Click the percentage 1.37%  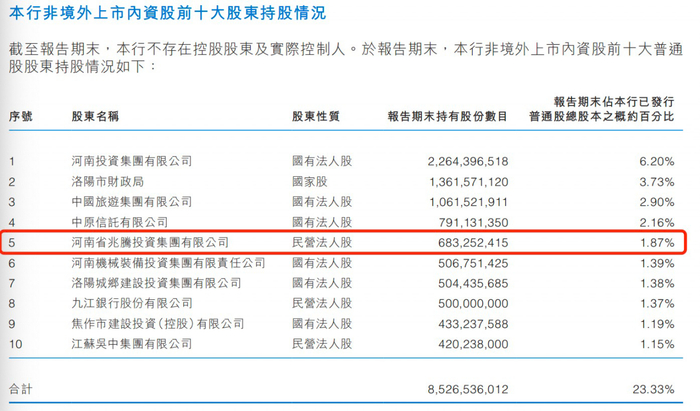[x=657, y=304]
